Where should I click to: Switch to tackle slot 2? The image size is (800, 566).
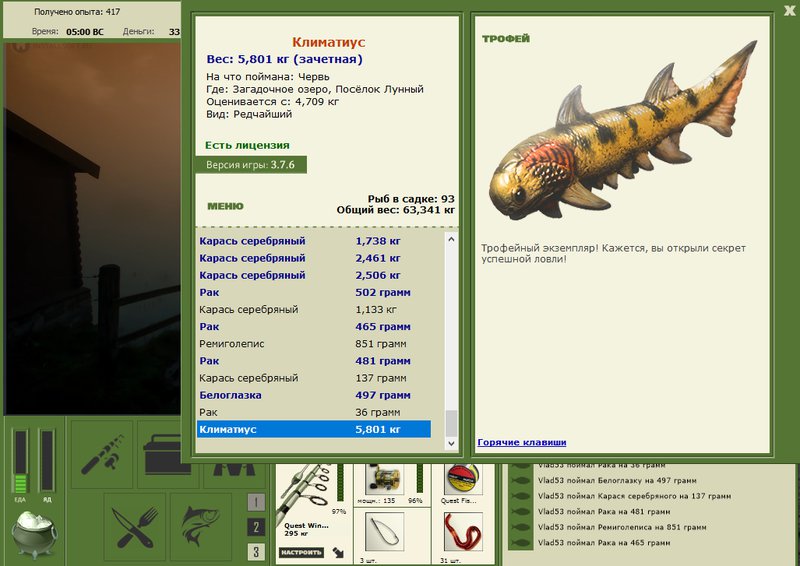click(256, 527)
